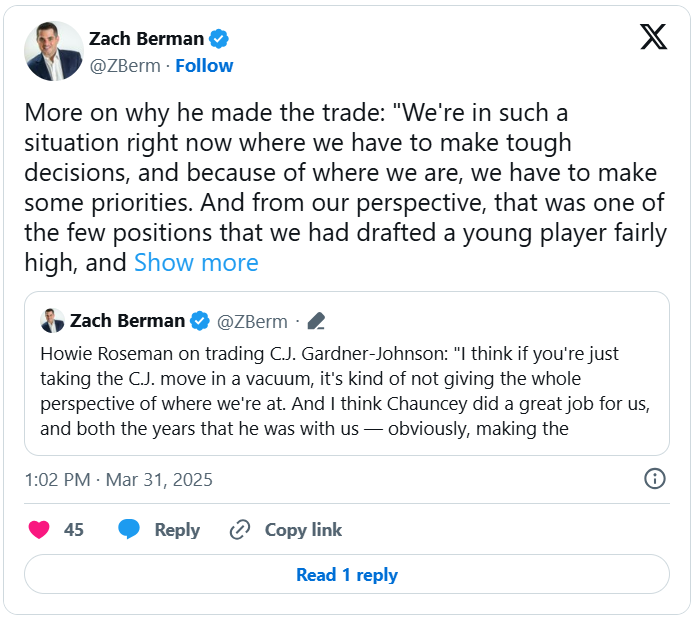Viewport: 695px width, 617px height.
Task: Open Zach Berman's large profile photo
Action: pyautogui.click(x=54, y=51)
